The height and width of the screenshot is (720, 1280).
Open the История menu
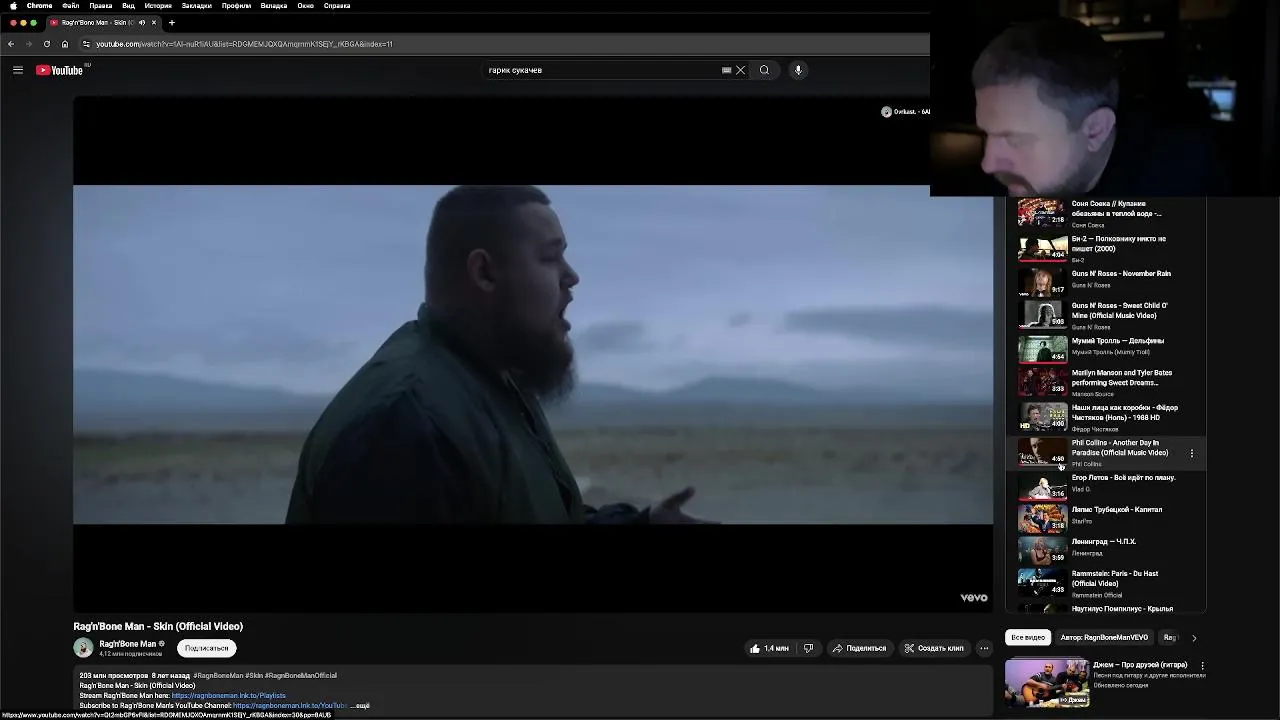pyautogui.click(x=158, y=5)
